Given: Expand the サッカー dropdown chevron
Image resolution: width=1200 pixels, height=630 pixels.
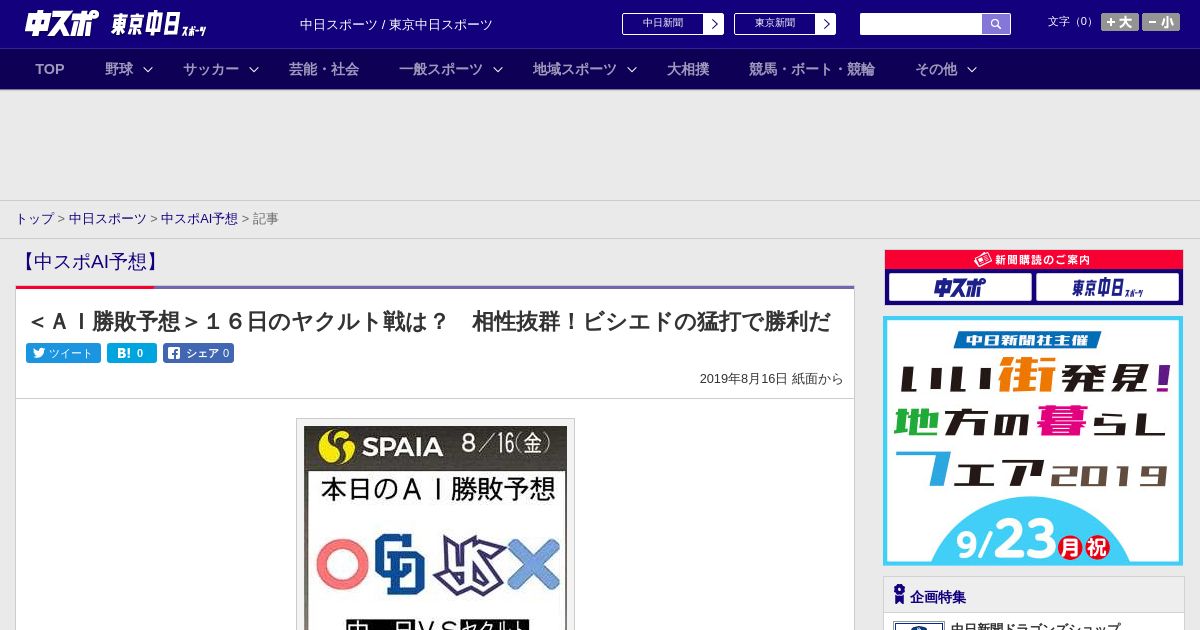Looking at the screenshot, I should tap(254, 69).
